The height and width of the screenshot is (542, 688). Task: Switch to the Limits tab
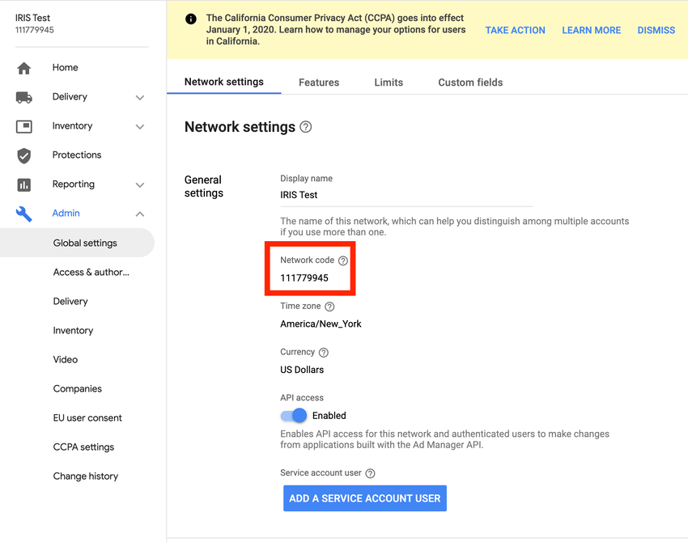pyautogui.click(x=388, y=83)
